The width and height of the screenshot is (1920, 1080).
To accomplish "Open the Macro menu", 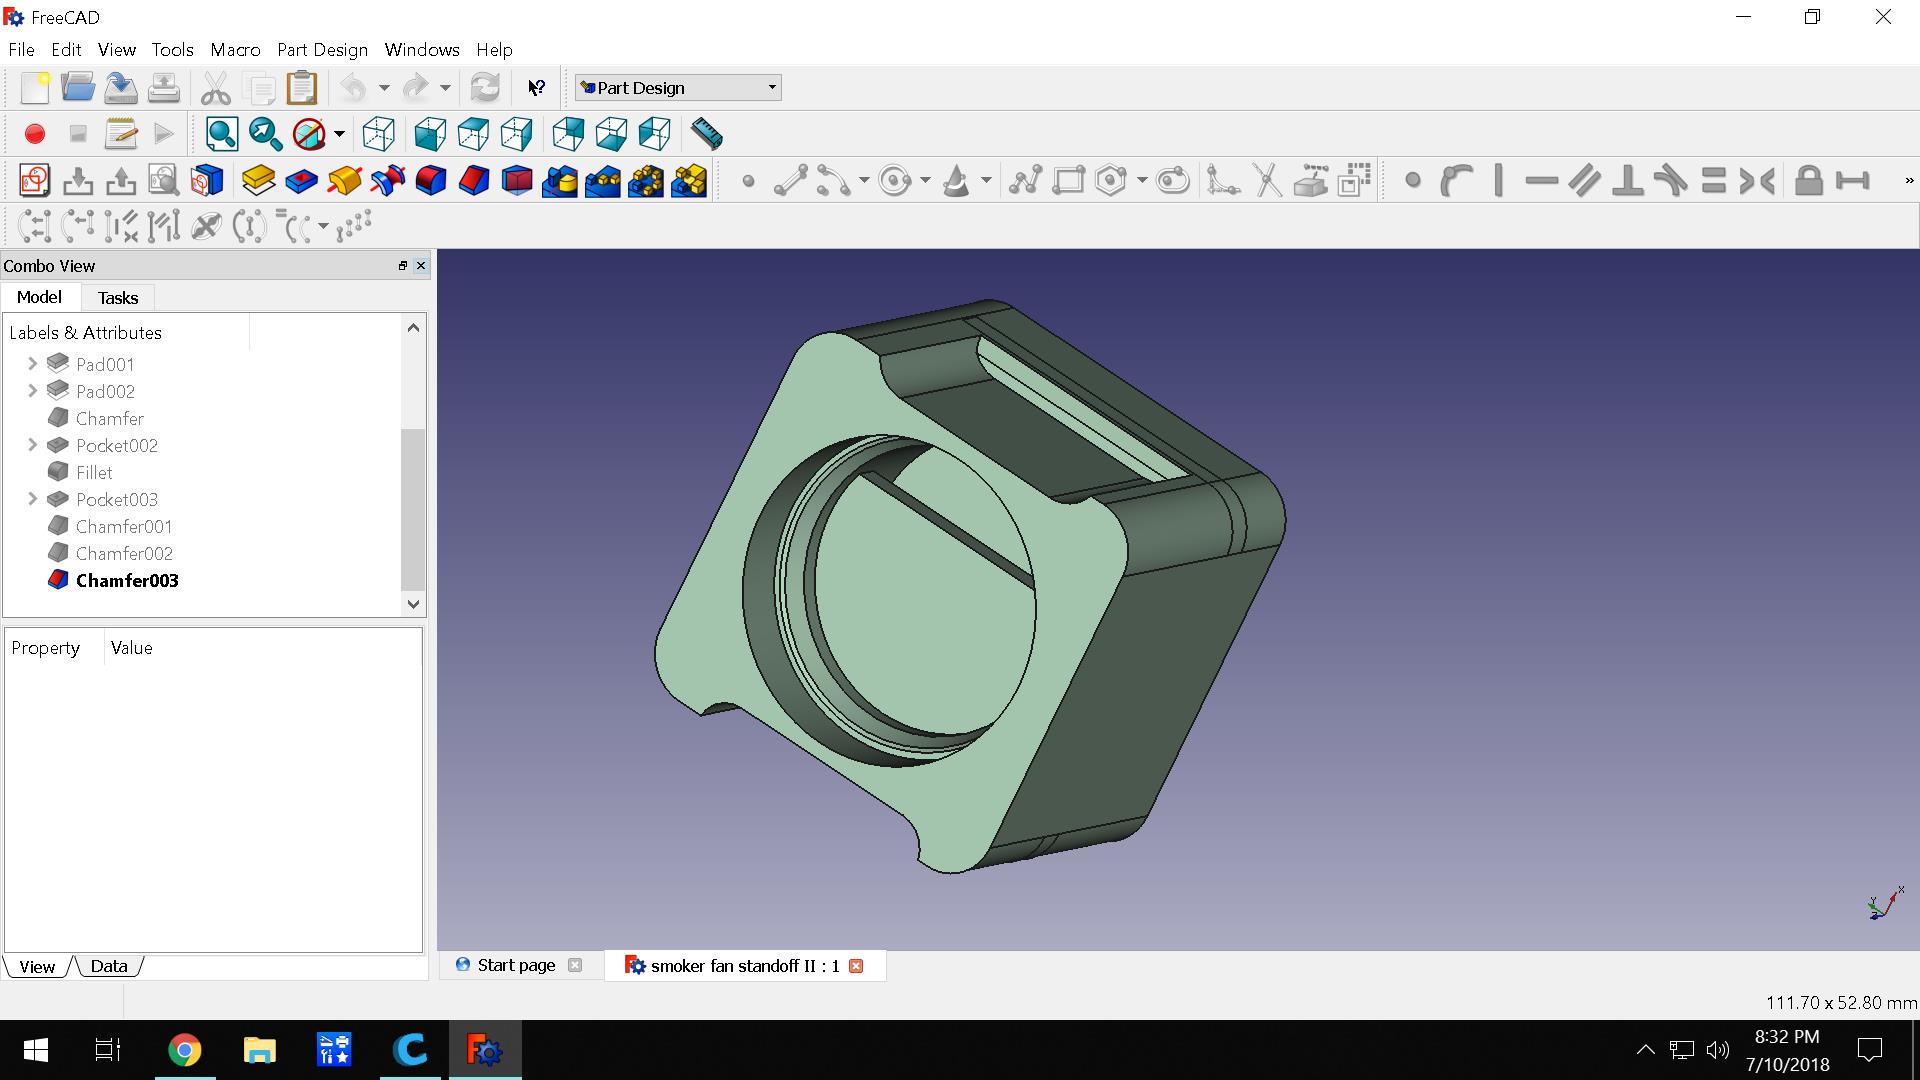I will (x=235, y=50).
